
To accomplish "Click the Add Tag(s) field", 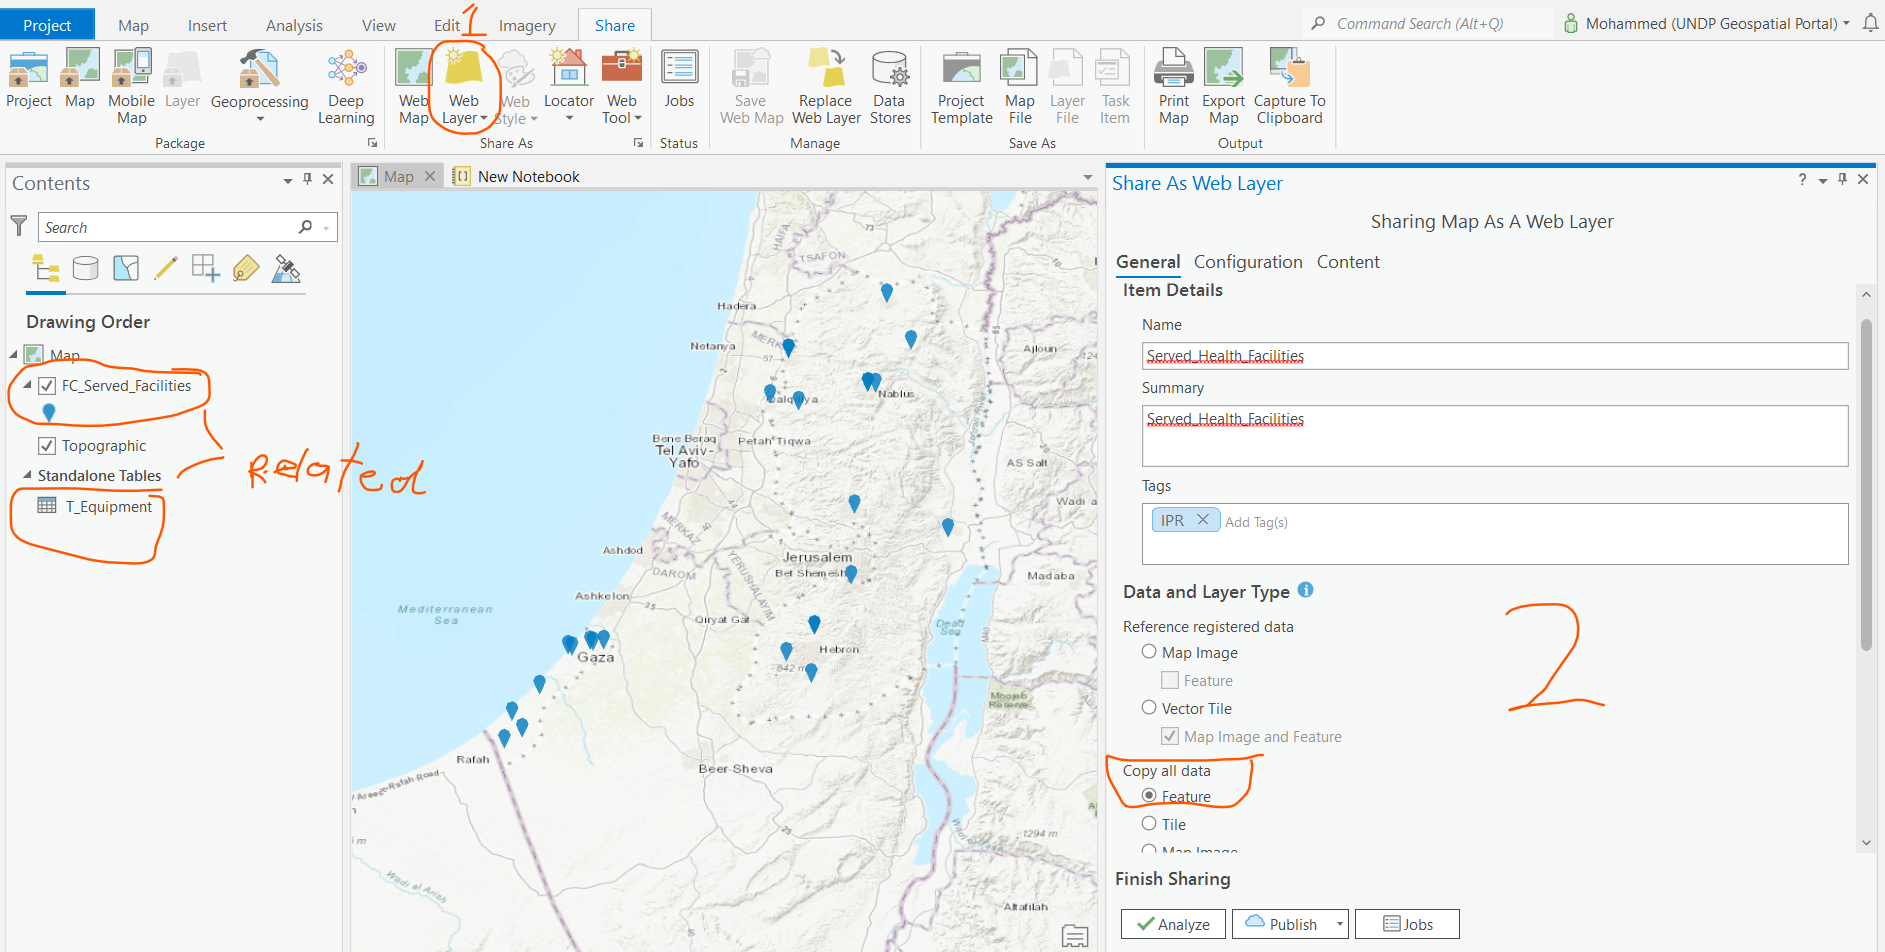I will coord(1256,522).
